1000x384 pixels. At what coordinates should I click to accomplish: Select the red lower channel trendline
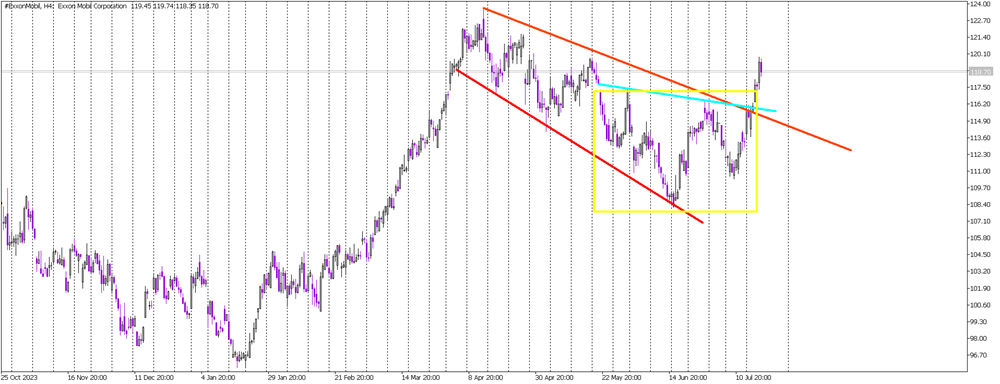click(580, 146)
